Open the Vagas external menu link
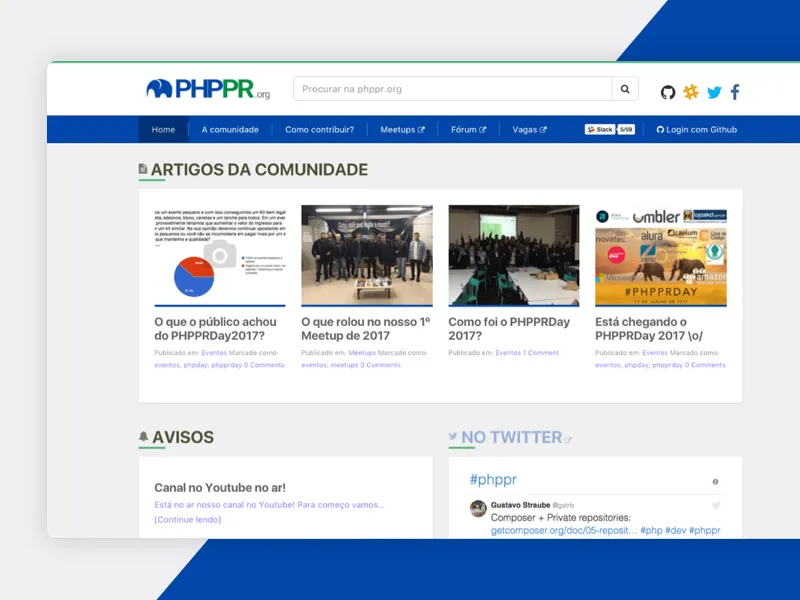The width and height of the screenshot is (800, 600). point(530,130)
